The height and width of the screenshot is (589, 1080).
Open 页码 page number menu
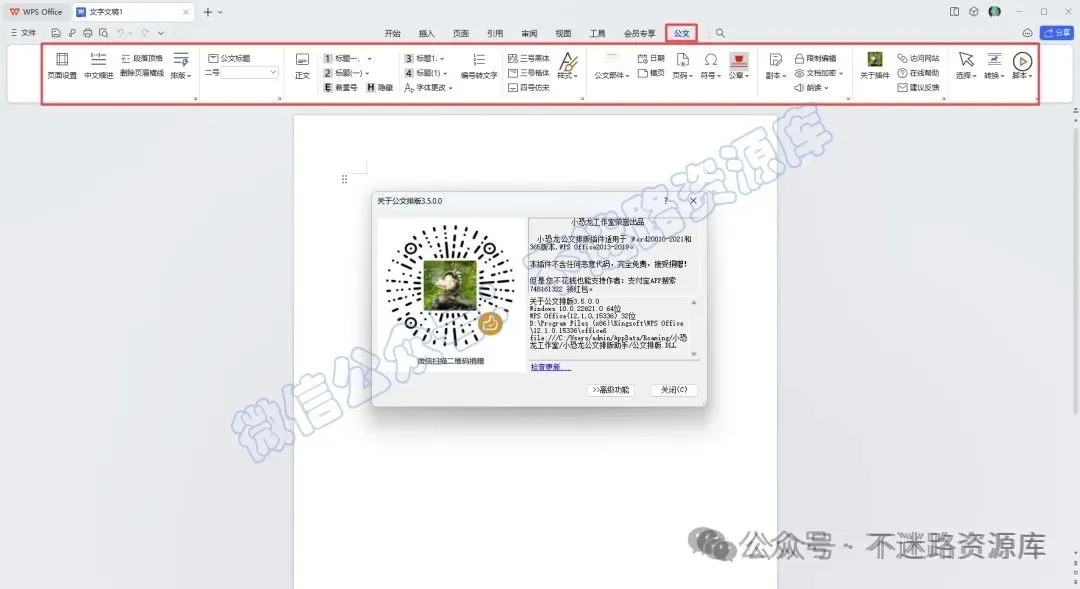683,66
